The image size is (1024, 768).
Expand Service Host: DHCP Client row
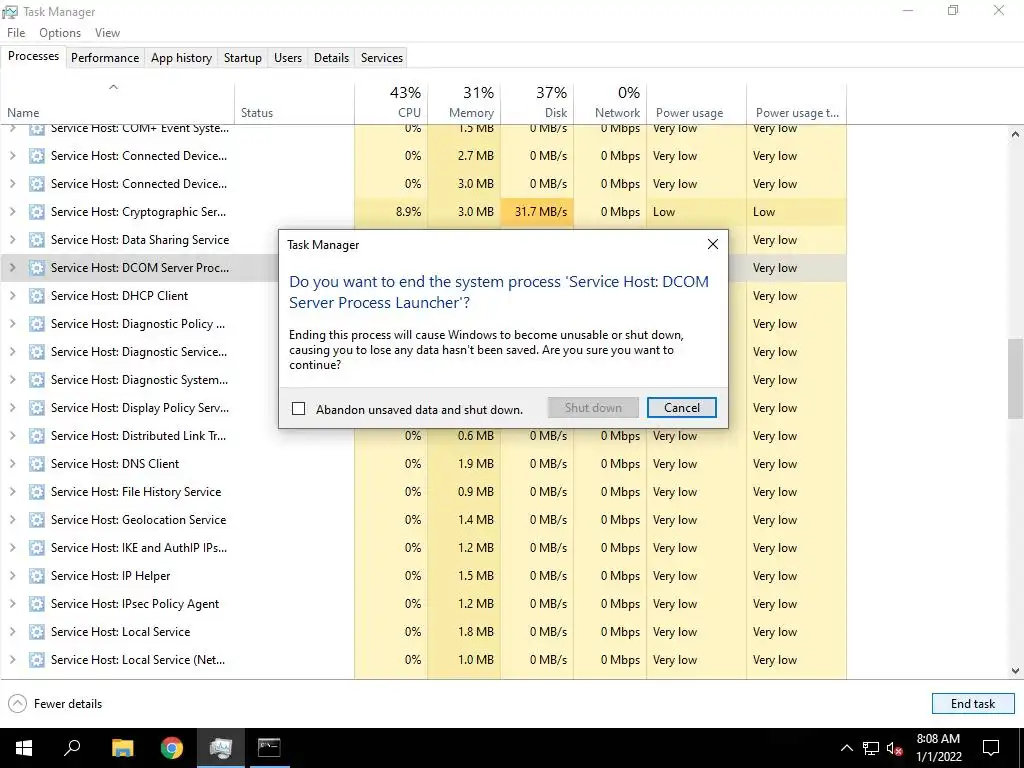[12, 296]
